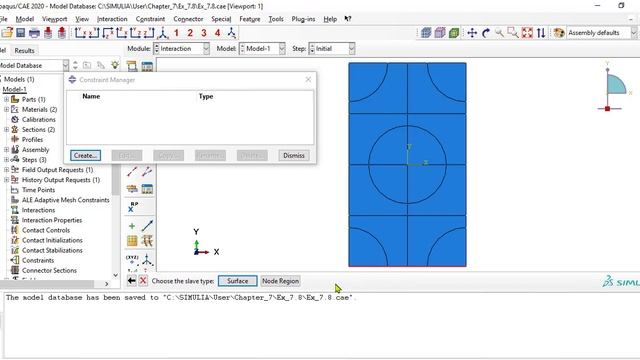Select user-defined view 1

tap(176, 33)
